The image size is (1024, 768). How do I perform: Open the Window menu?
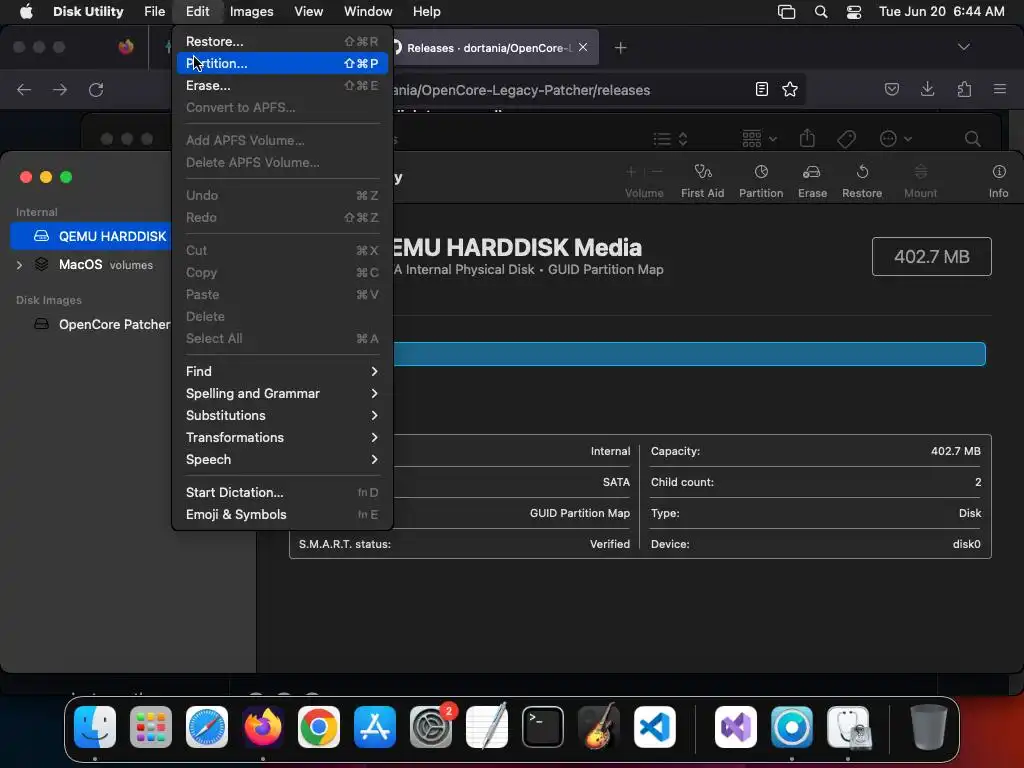tap(368, 12)
